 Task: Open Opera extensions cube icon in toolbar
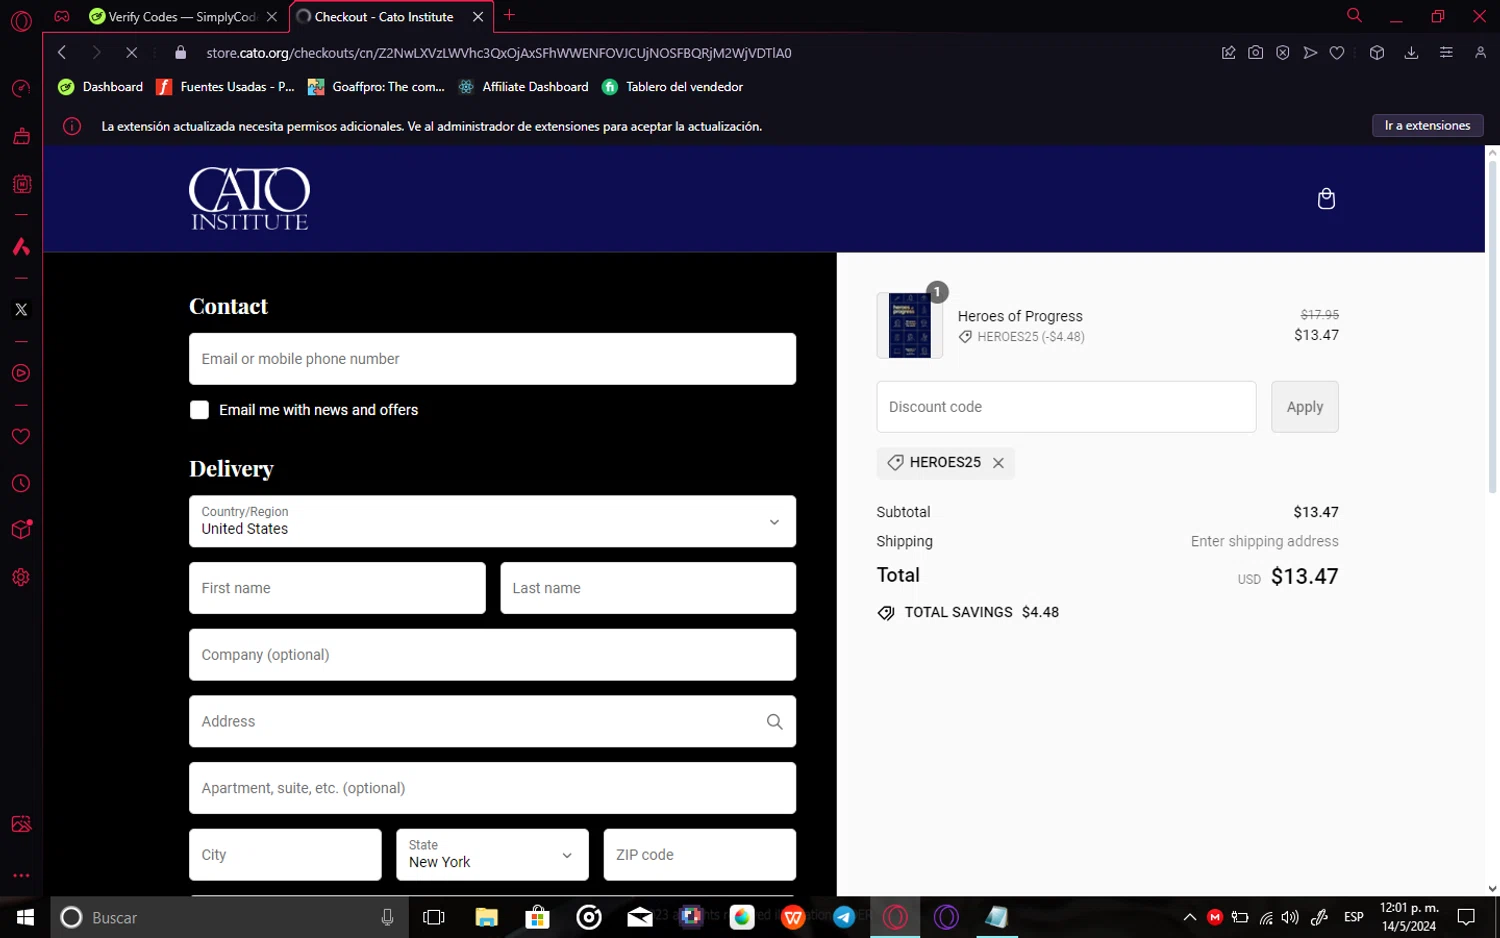pyautogui.click(x=1377, y=53)
